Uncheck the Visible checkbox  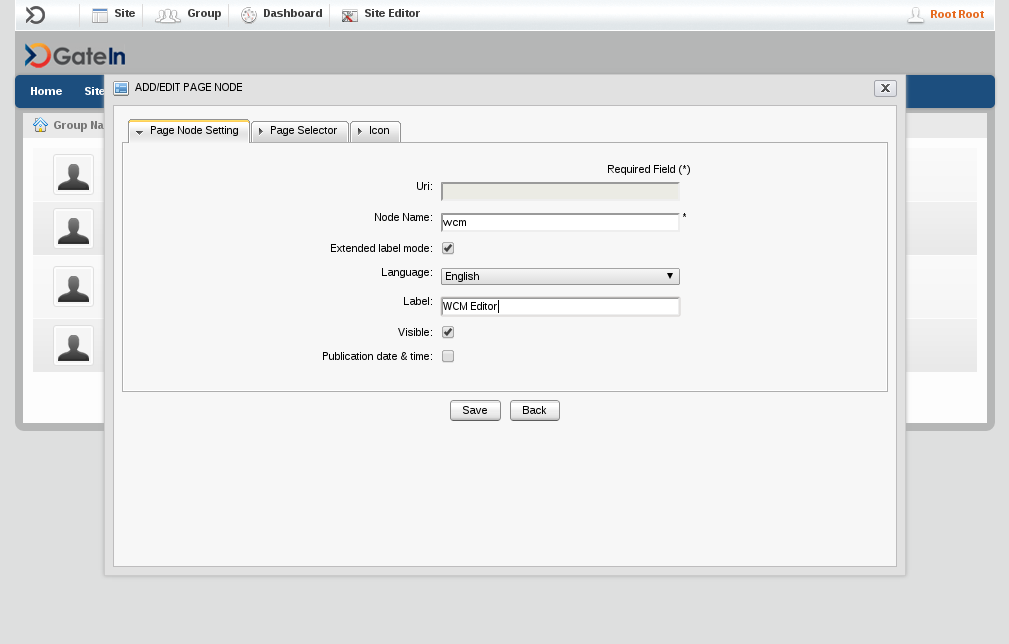(448, 332)
